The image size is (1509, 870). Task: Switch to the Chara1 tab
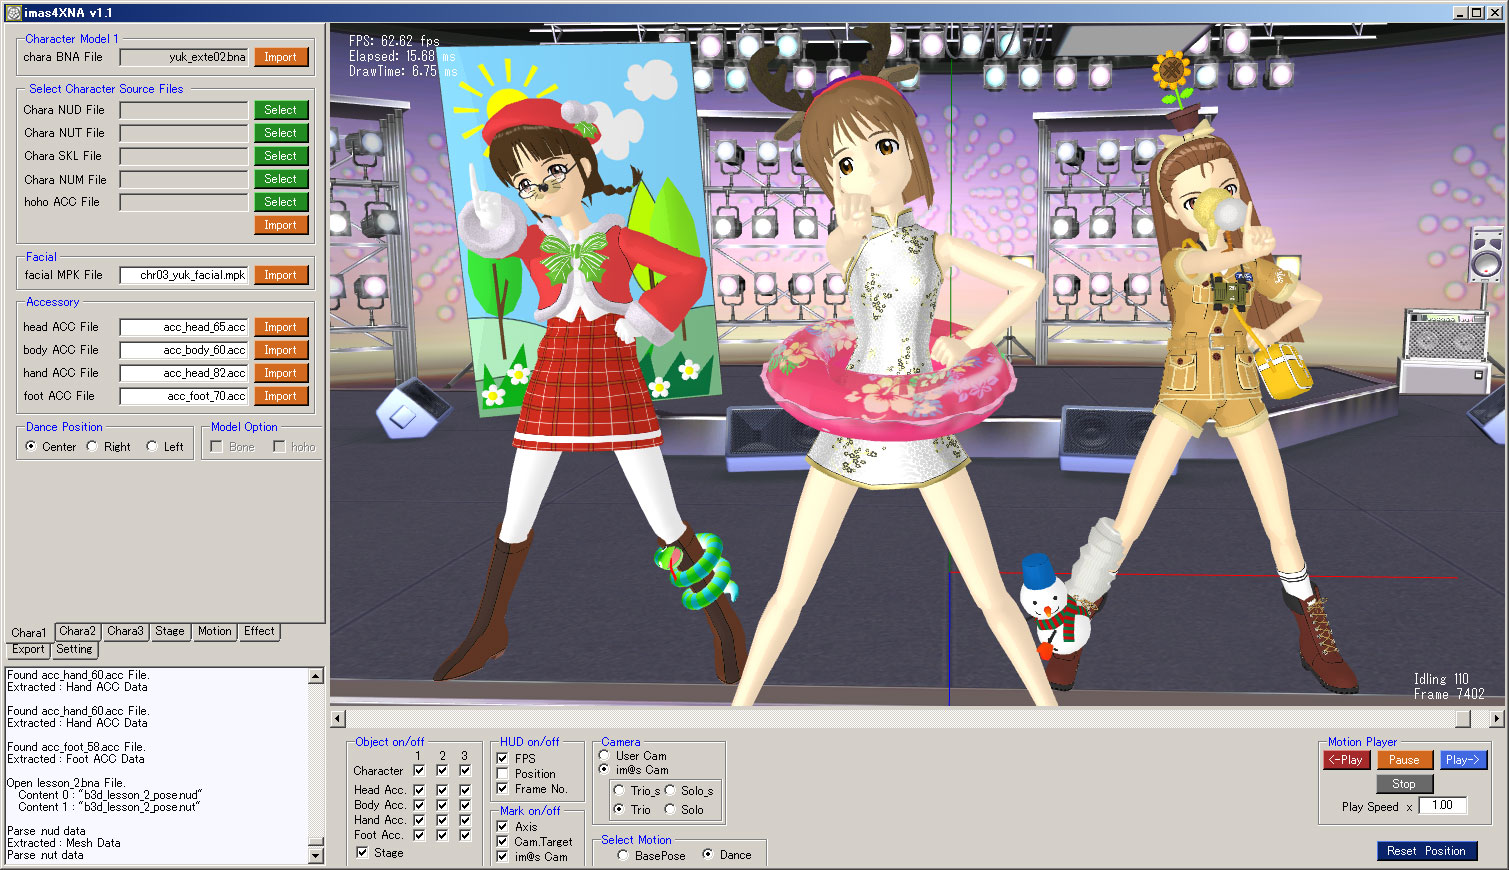[x=29, y=632]
